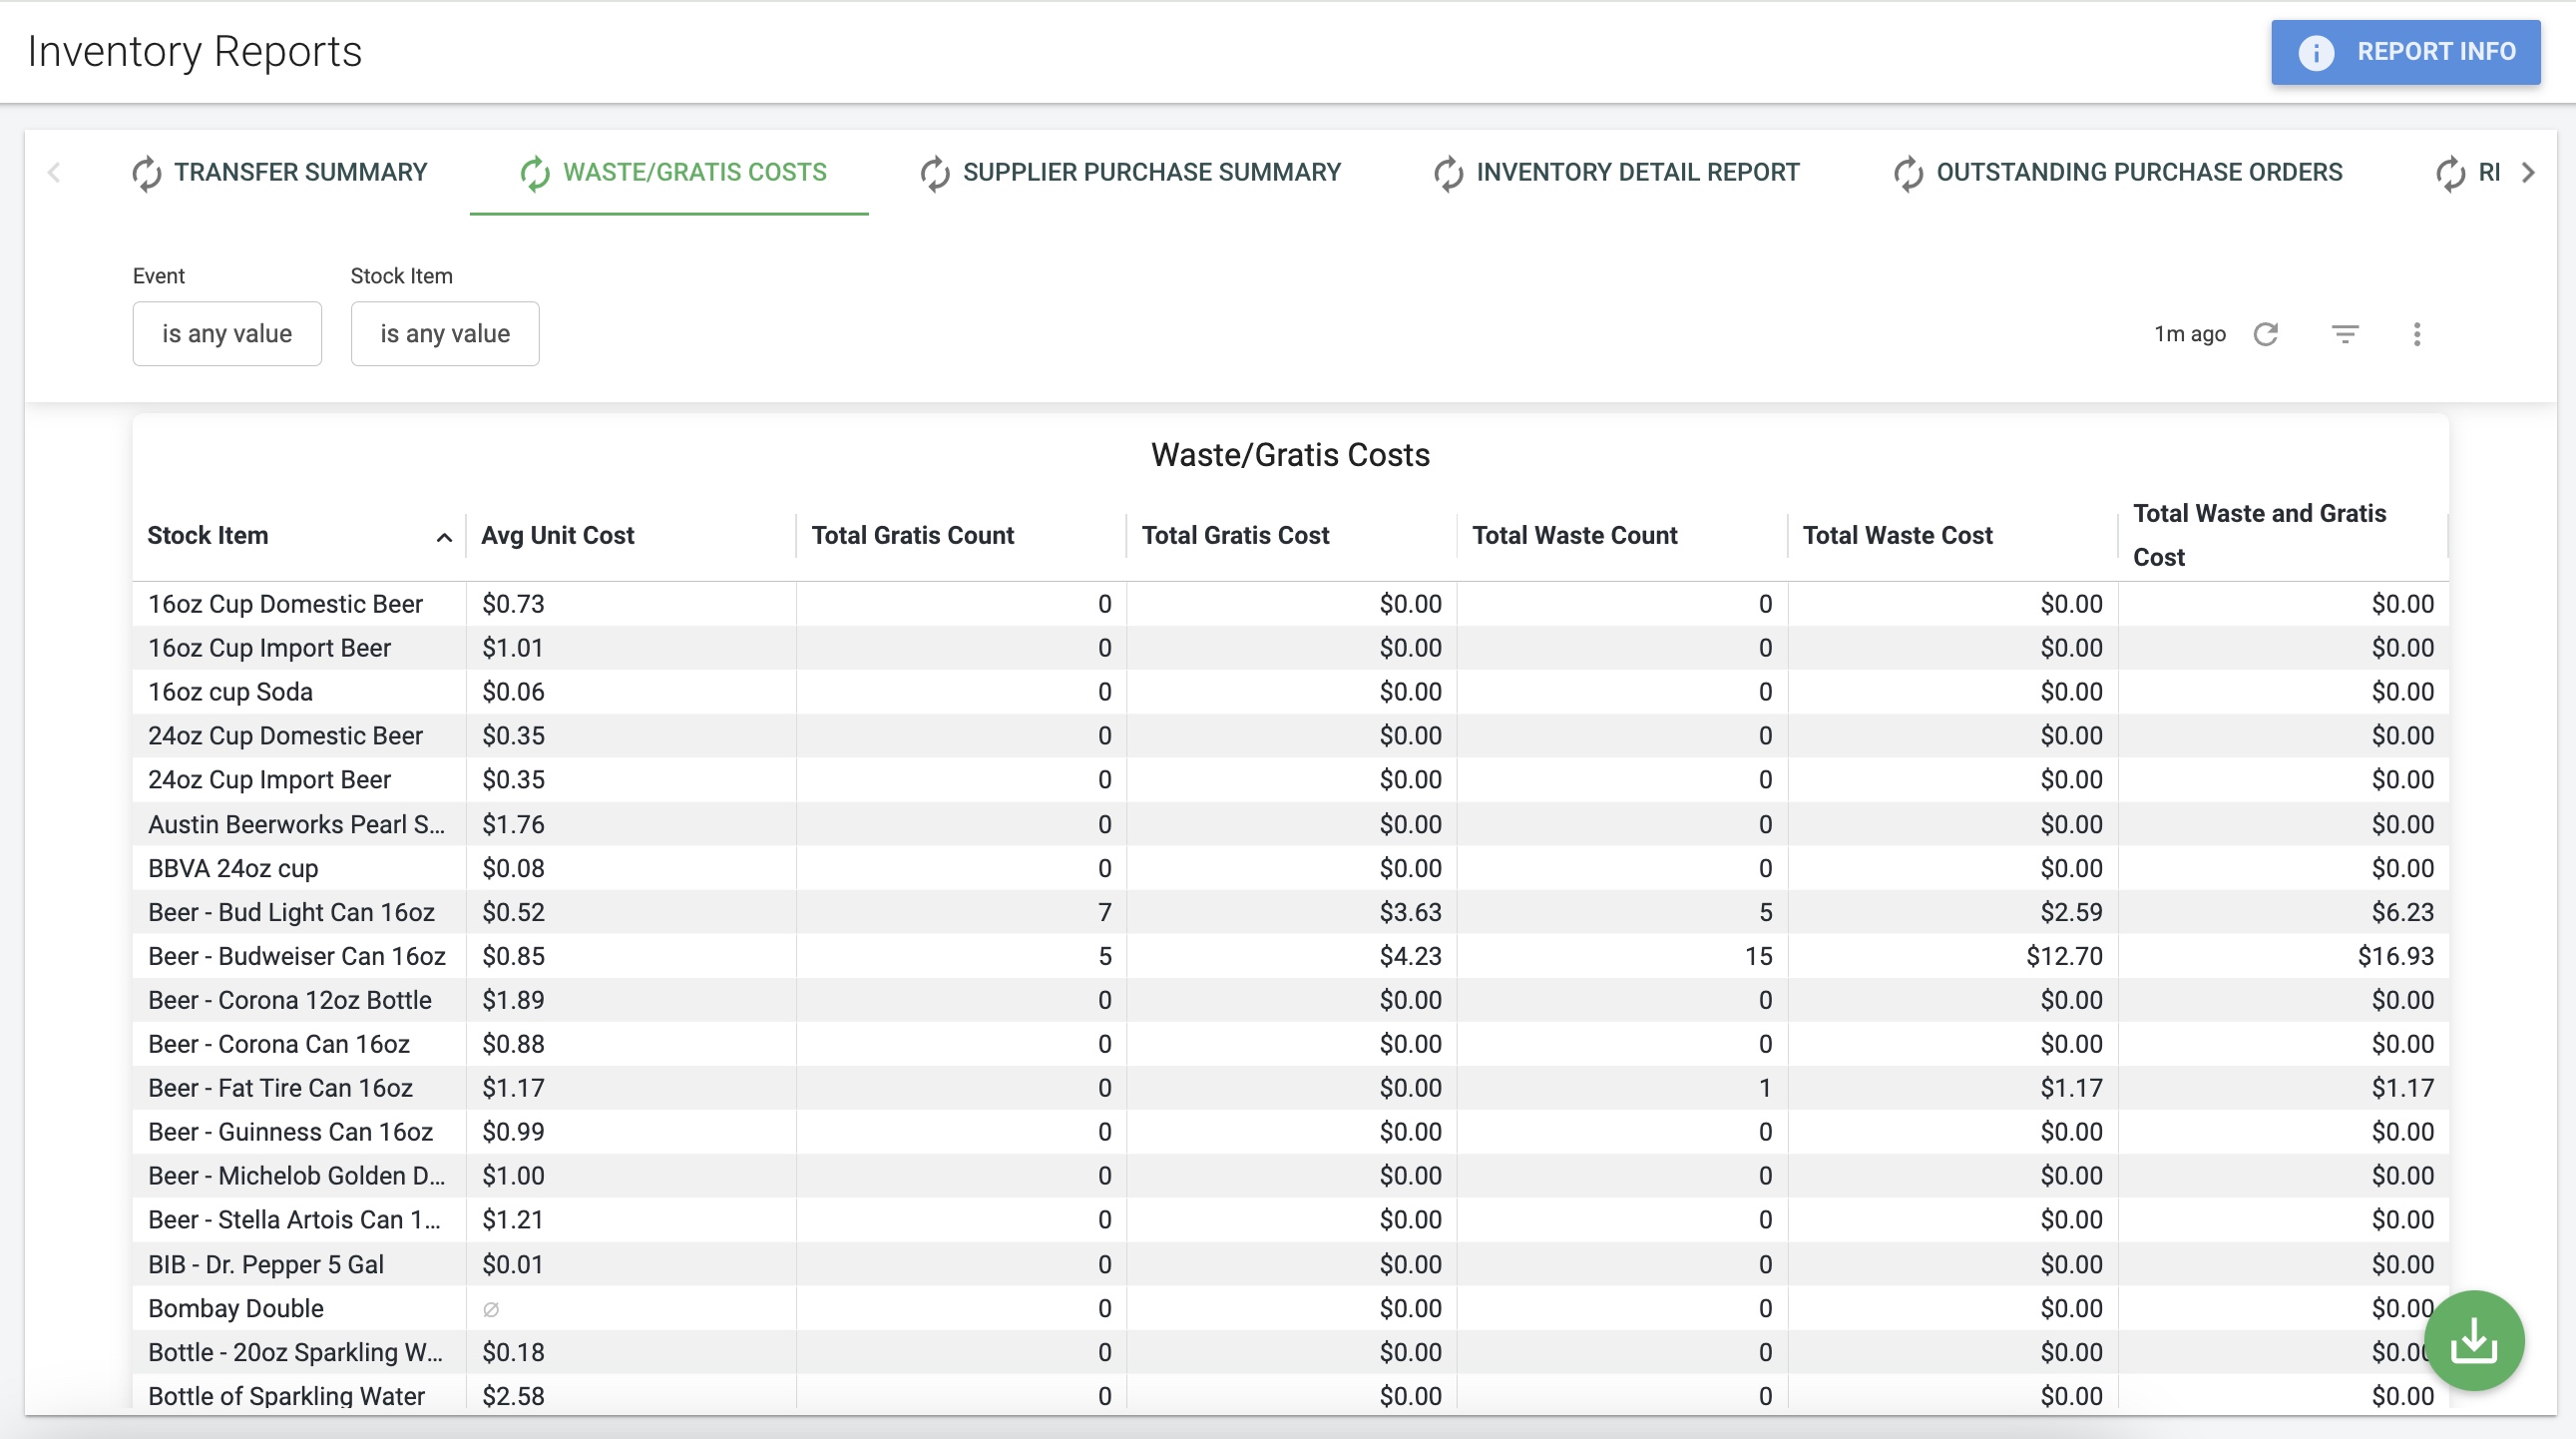Open the filter icon next to the refresh control
This screenshot has height=1439, width=2576.
[2345, 334]
